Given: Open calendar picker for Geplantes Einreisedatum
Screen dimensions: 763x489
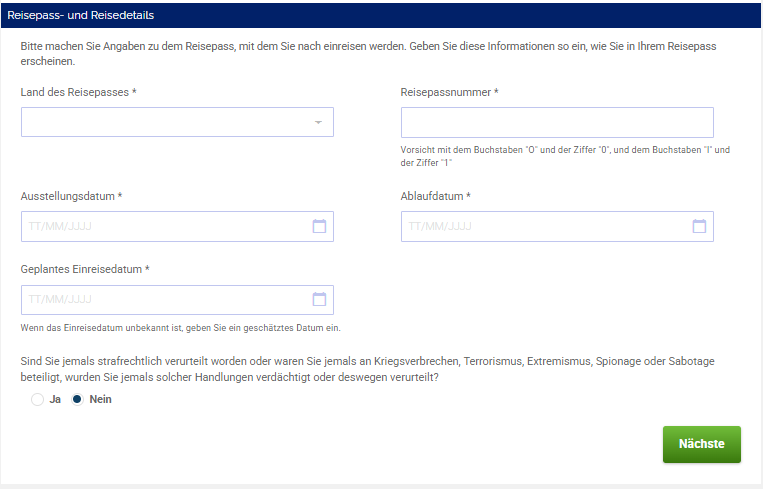Looking at the screenshot, I should (319, 299).
